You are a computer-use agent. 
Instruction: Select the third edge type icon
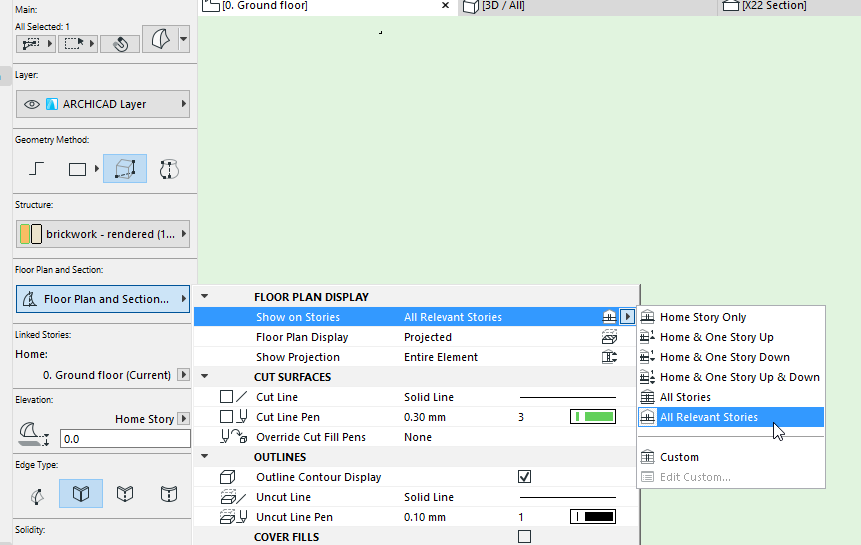125,494
